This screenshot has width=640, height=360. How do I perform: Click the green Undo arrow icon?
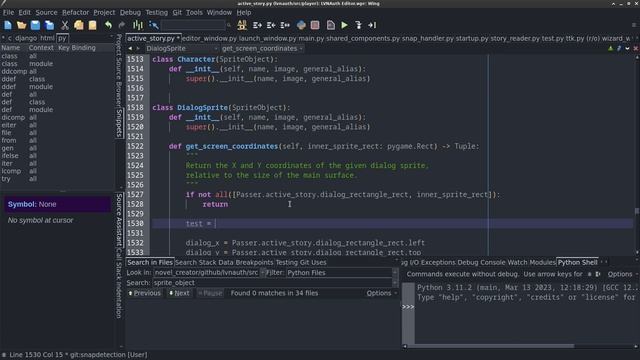click(x=108, y=25)
